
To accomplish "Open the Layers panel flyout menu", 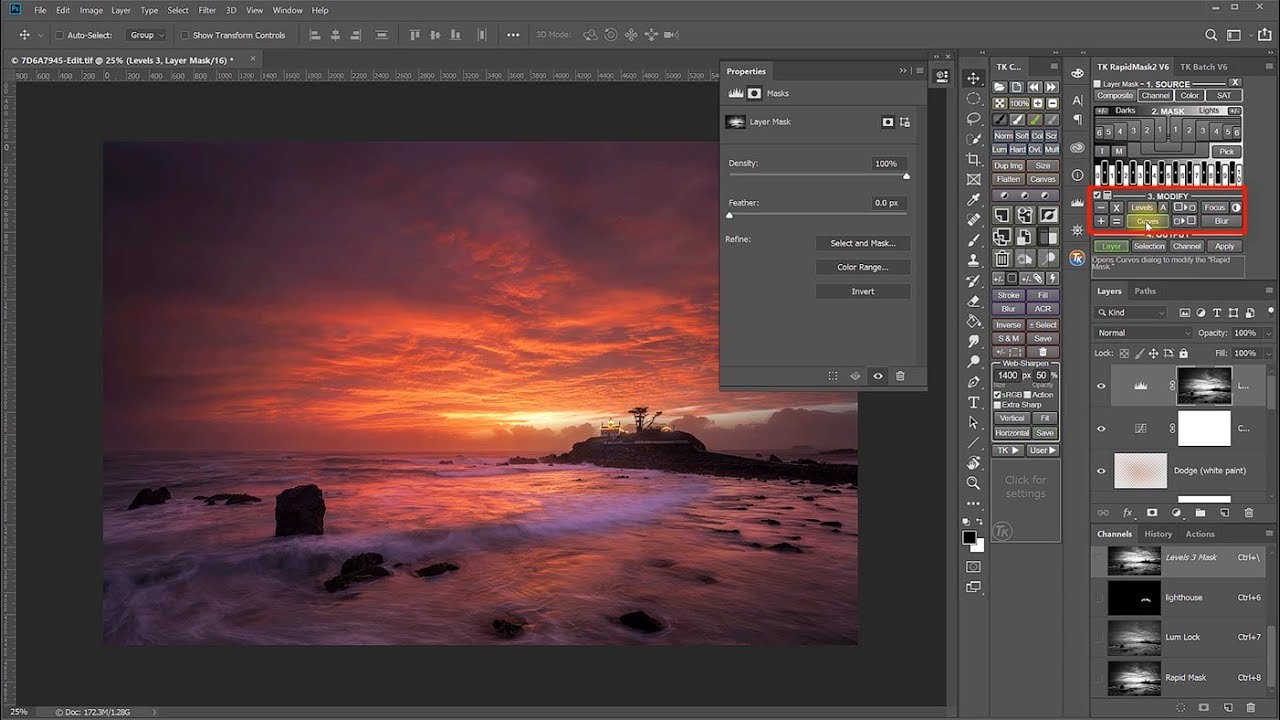I will (x=1269, y=291).
